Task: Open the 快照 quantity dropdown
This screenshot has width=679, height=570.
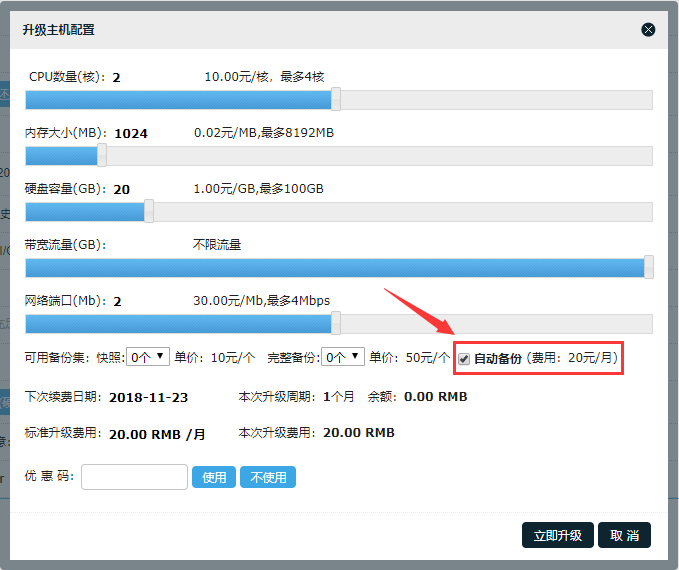Action: (x=148, y=357)
